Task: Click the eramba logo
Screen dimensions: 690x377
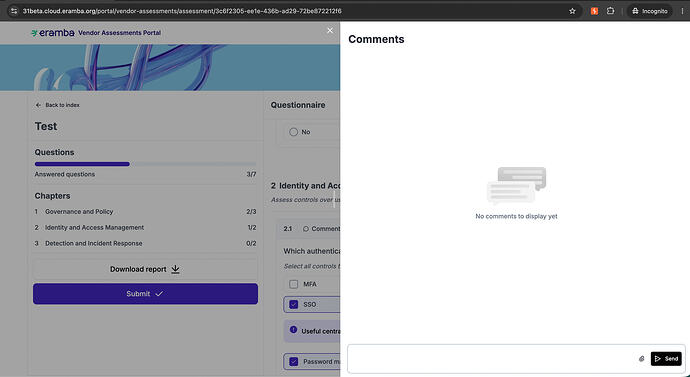Action: coord(53,33)
